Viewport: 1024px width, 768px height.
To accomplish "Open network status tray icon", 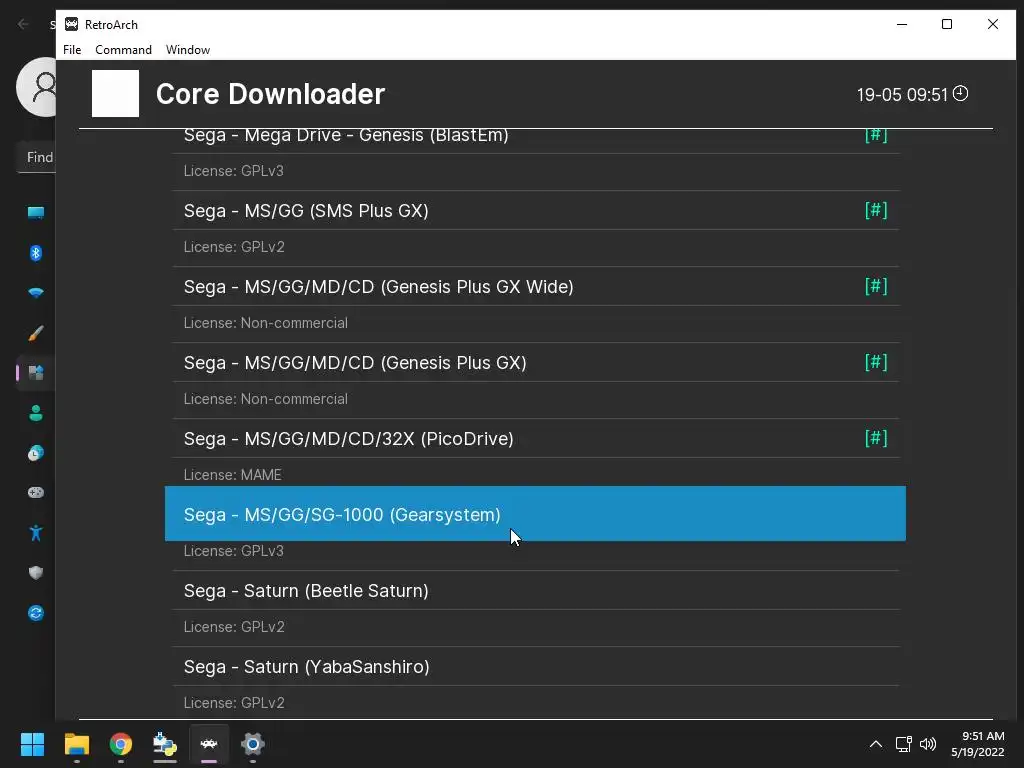I will pos(904,744).
